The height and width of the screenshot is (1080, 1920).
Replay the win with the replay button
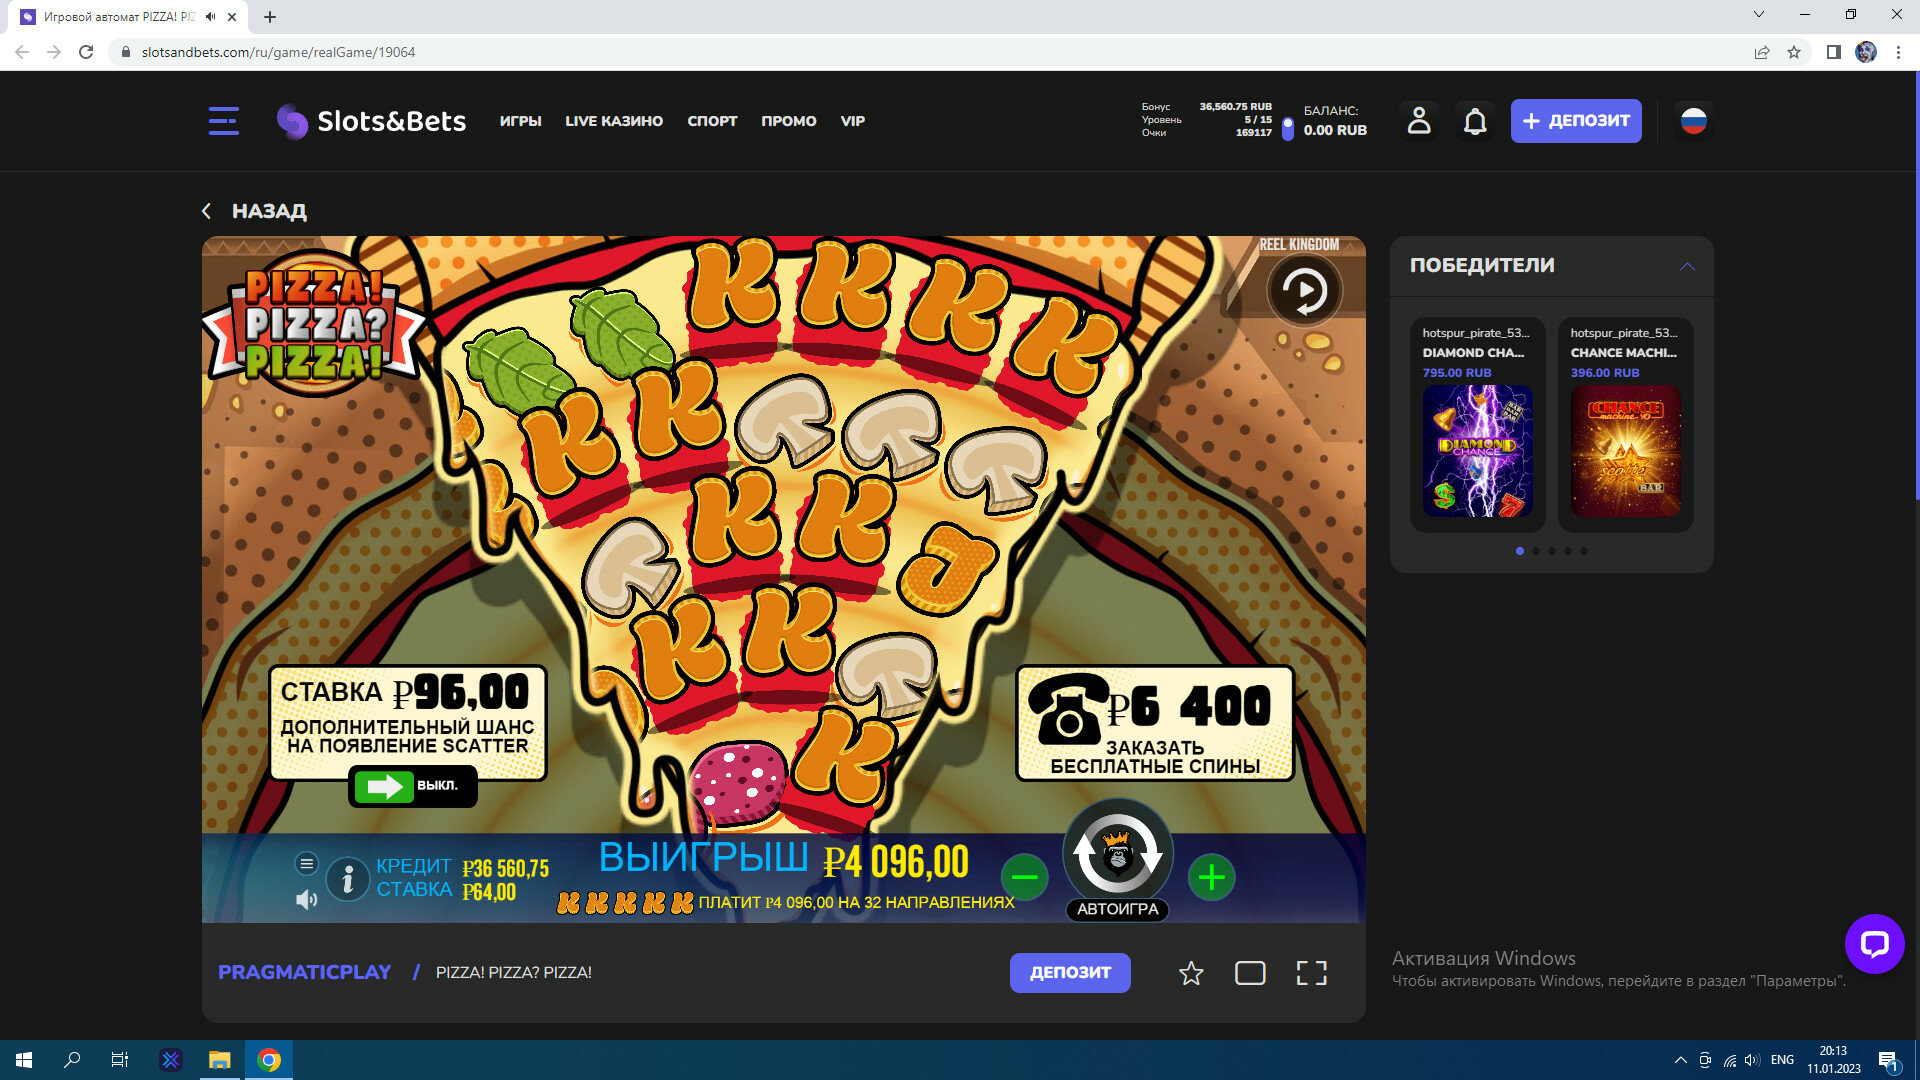(1304, 291)
